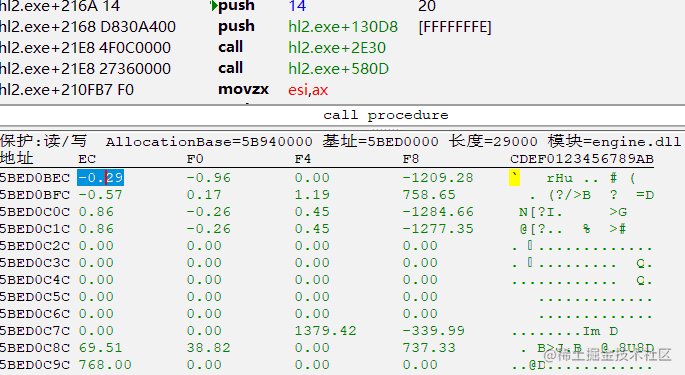Click the EC column header
The height and width of the screenshot is (375, 685).
point(87,159)
